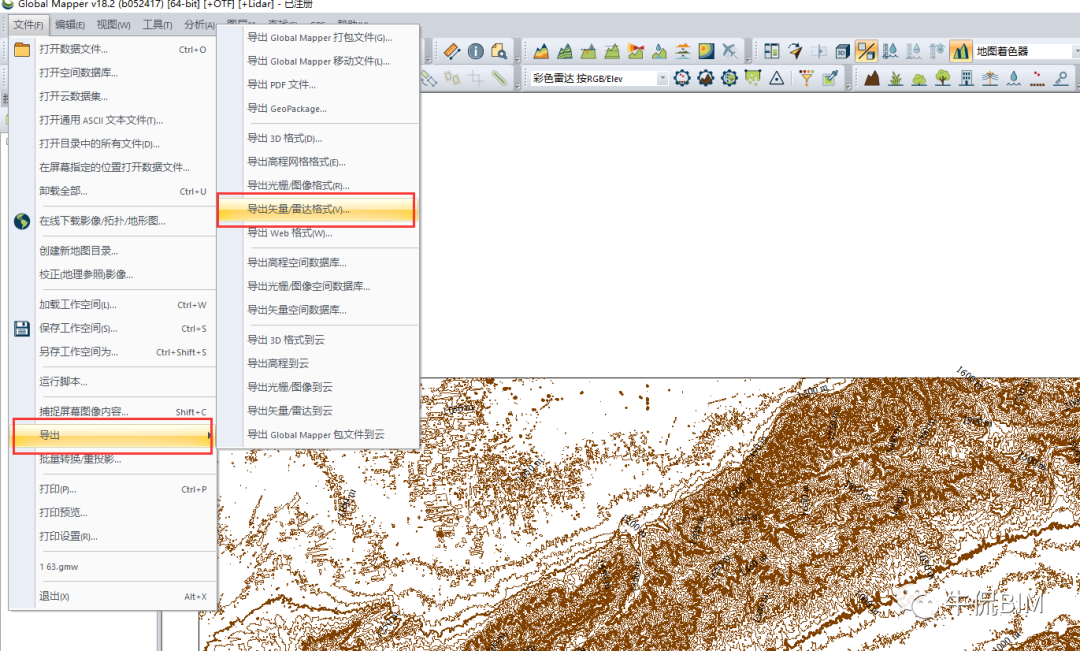Click 打开空间数据库 menu item
The image size is (1080, 651).
[x=112, y=73]
